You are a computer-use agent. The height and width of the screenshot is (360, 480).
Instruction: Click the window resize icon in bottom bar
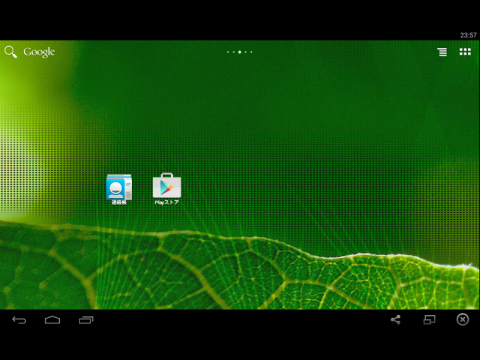429,320
